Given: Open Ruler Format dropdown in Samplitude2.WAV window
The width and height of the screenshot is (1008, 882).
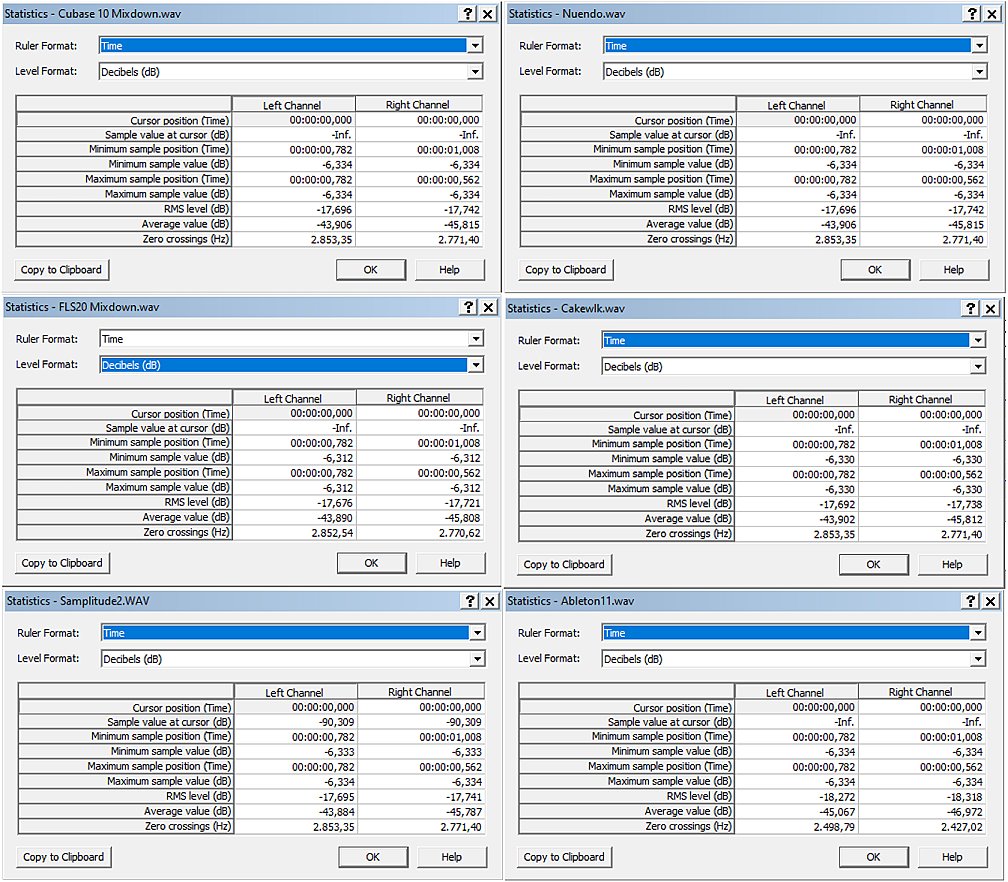Looking at the screenshot, I should pyautogui.click(x=477, y=633).
